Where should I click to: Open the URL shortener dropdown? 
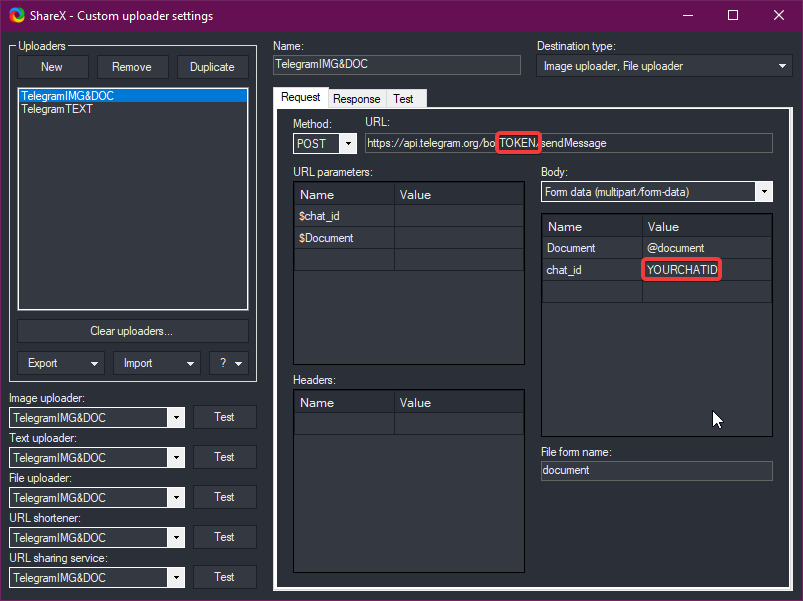coord(97,538)
